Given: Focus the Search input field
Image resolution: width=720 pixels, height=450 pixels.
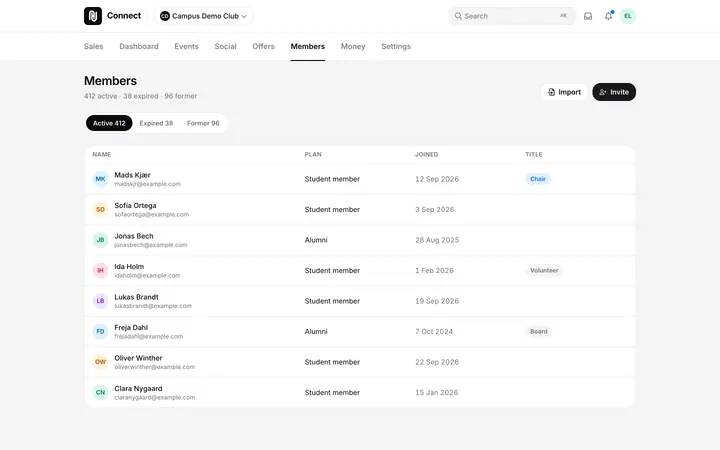Looking at the screenshot, I should click(512, 16).
